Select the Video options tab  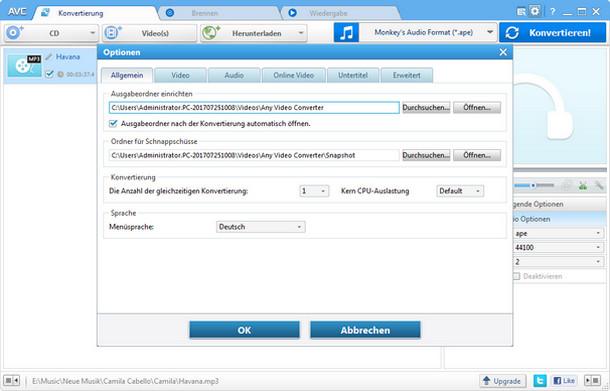[x=181, y=75]
